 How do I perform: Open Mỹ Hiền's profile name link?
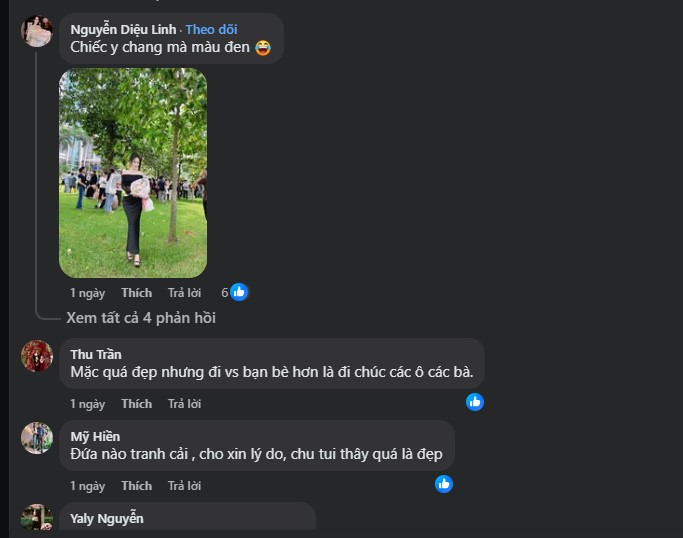[95, 436]
